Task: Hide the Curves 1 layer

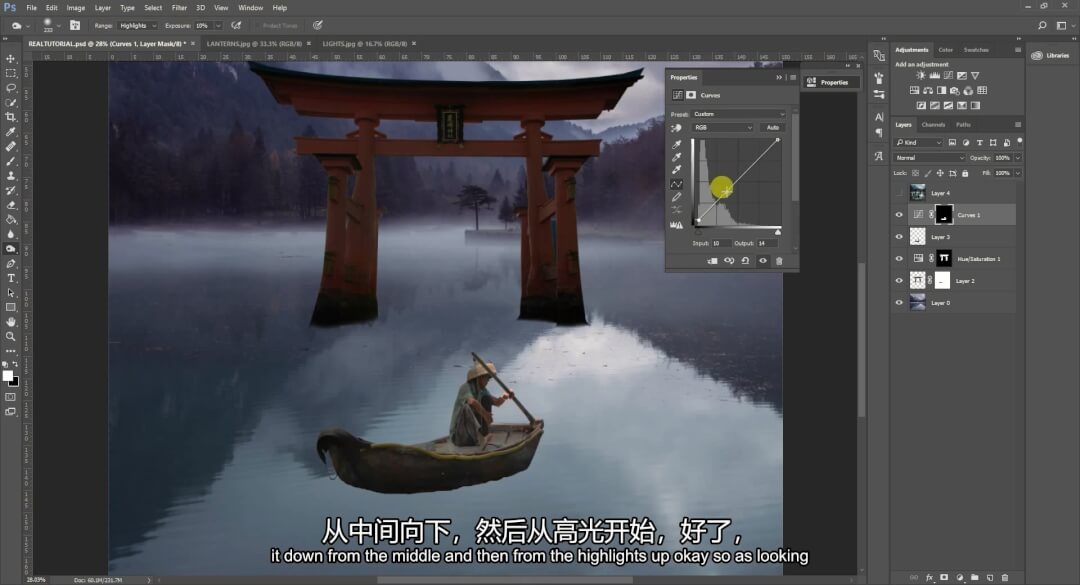Action: (899, 215)
